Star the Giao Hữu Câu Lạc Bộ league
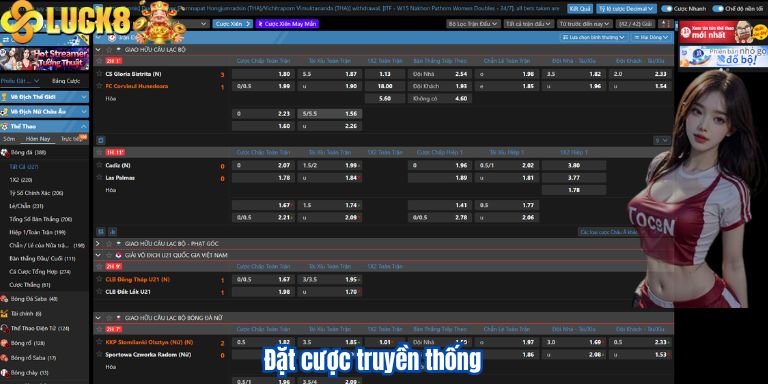 point(109,49)
